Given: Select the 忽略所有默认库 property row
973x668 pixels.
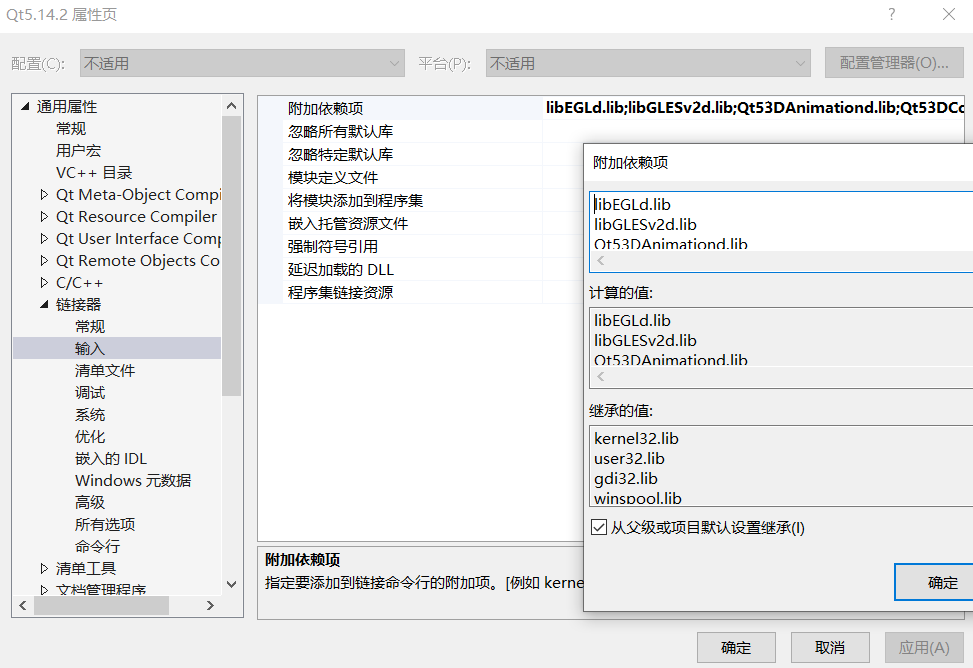Looking at the screenshot, I should 340,133.
